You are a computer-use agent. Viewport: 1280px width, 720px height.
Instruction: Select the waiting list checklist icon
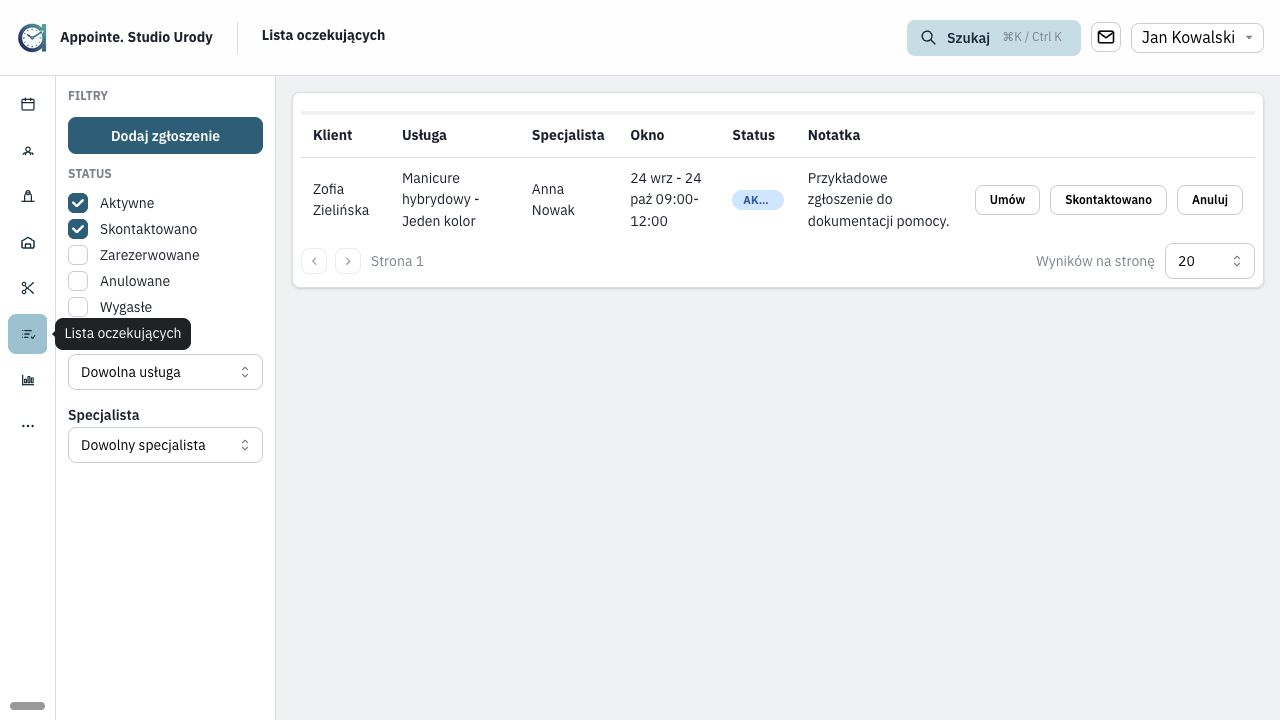28,334
